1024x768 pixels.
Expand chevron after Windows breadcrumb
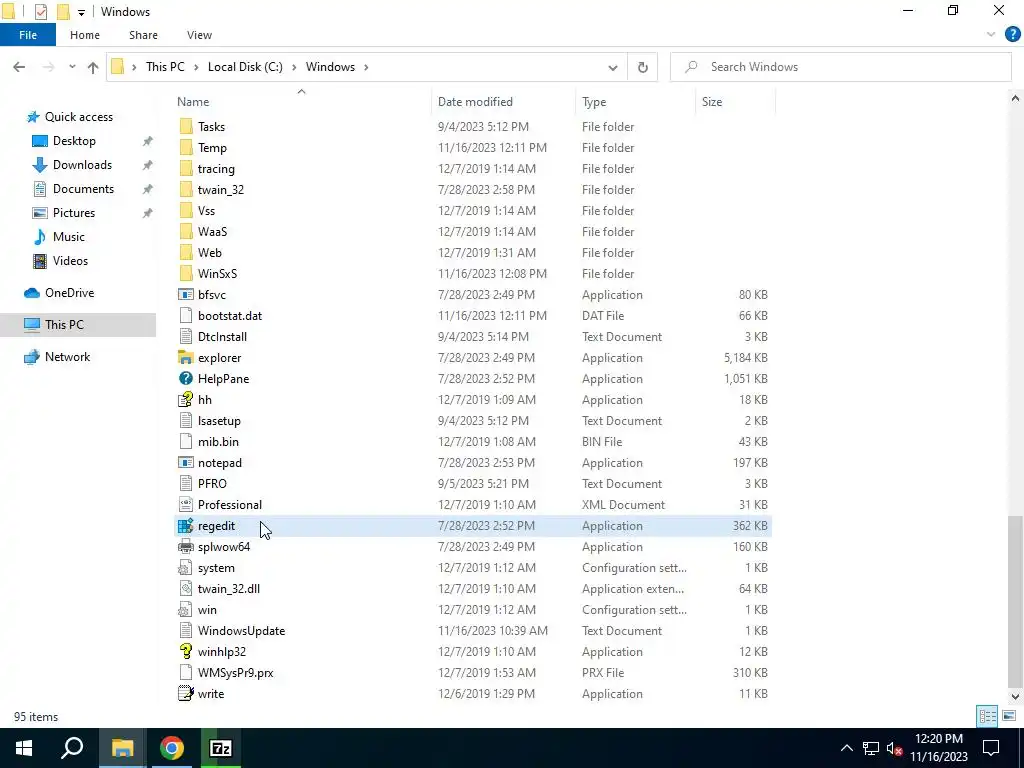[366, 67]
